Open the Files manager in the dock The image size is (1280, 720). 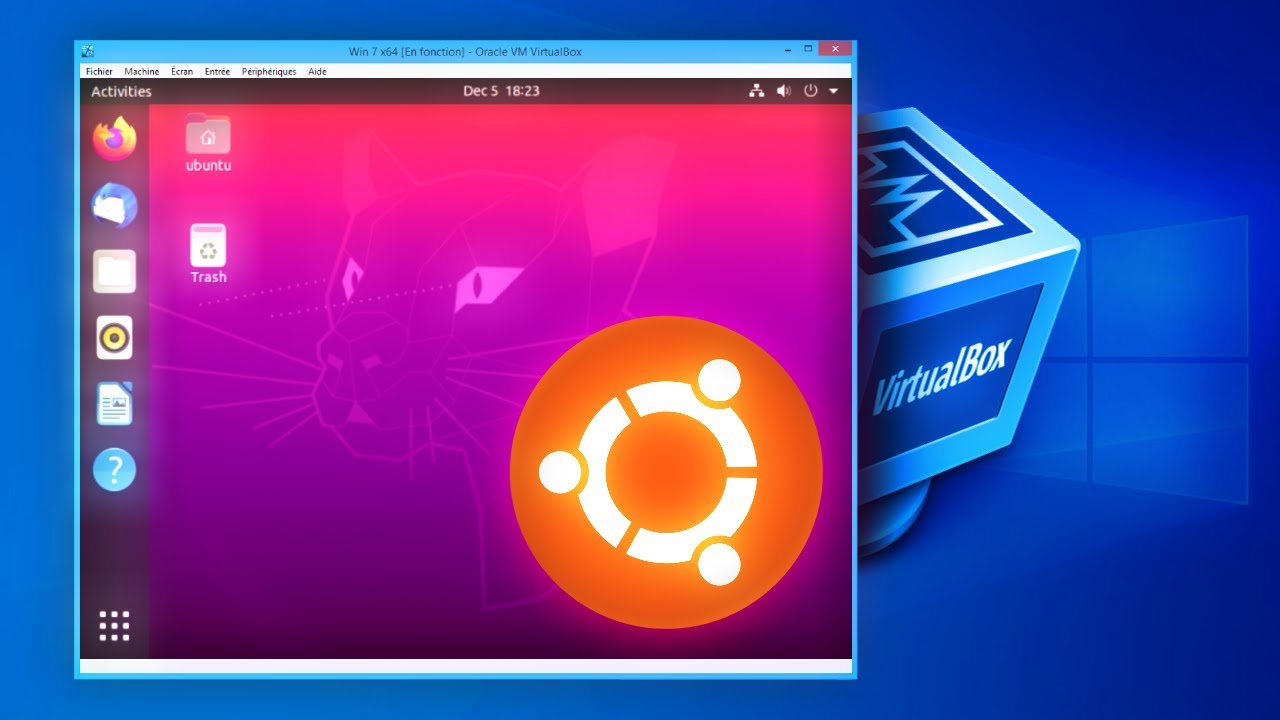114,271
